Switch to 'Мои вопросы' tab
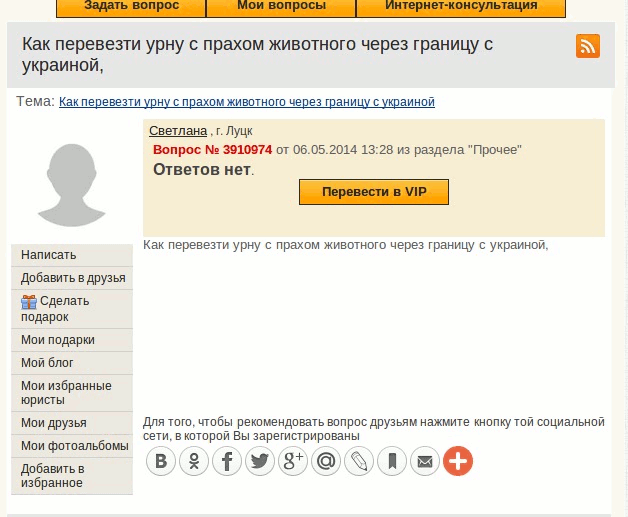This screenshot has width=628, height=517. pos(281,6)
